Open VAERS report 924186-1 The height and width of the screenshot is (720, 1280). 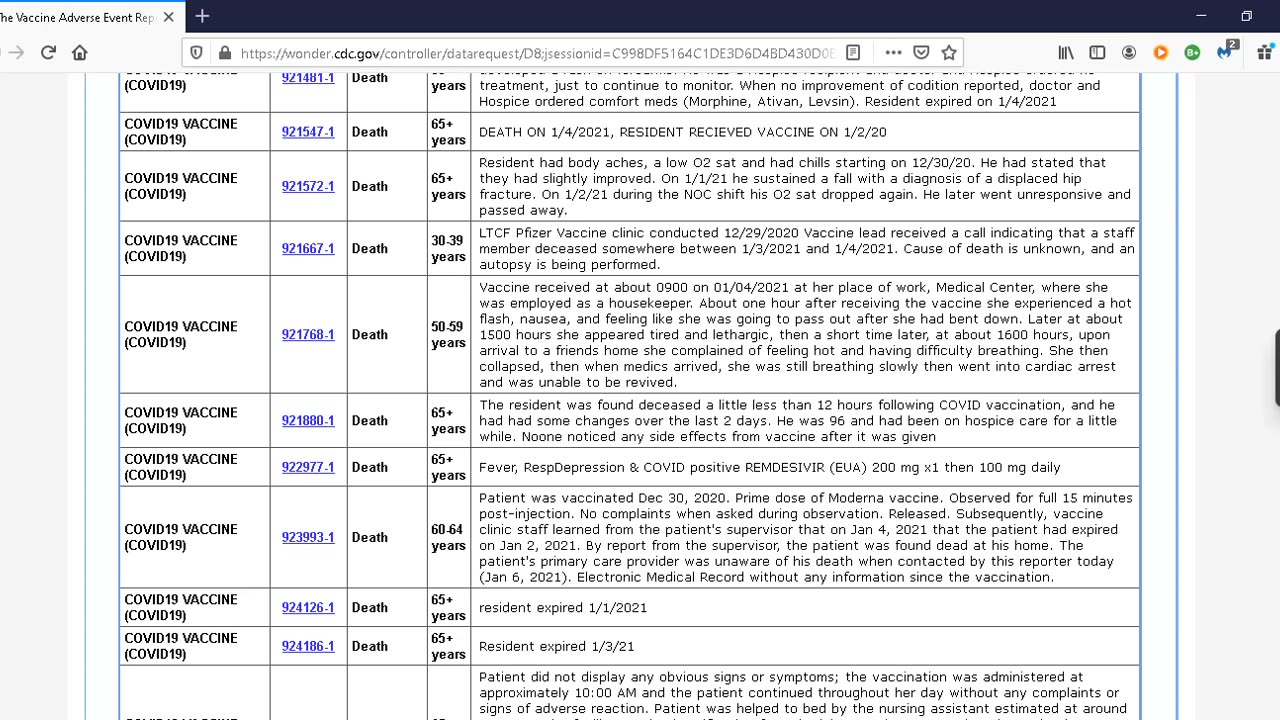(x=308, y=646)
